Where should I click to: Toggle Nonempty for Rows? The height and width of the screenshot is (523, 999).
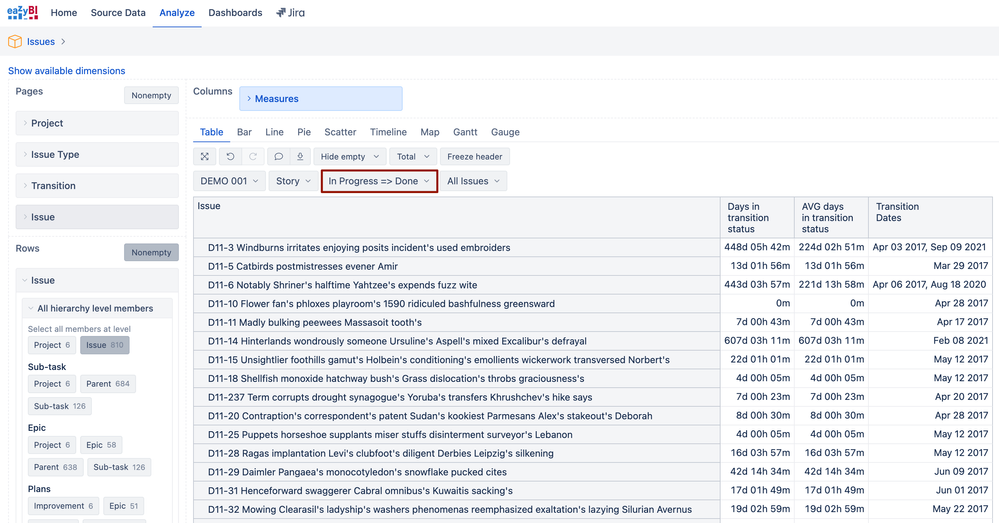coord(151,253)
